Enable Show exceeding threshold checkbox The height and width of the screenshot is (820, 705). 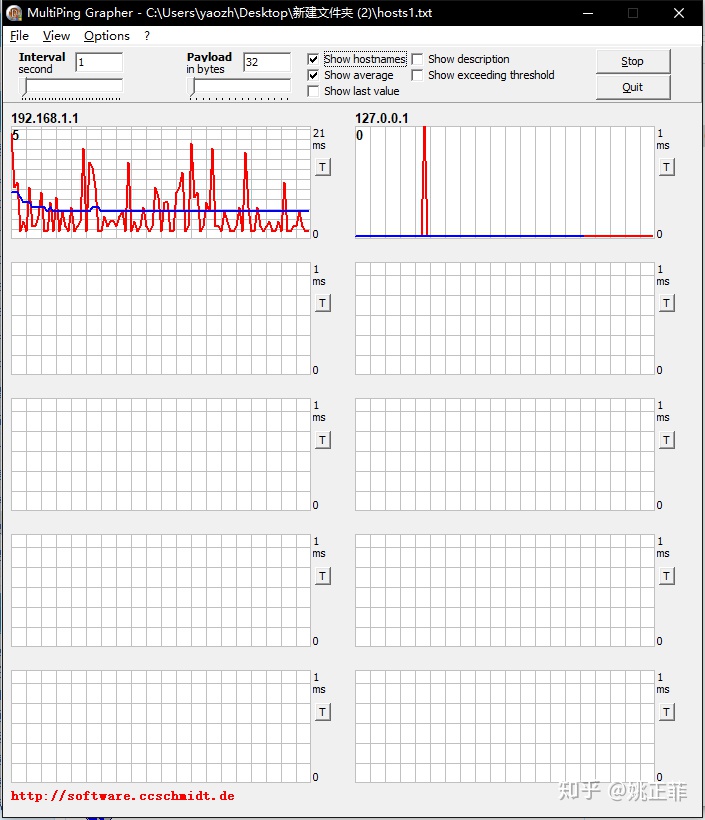(x=417, y=75)
